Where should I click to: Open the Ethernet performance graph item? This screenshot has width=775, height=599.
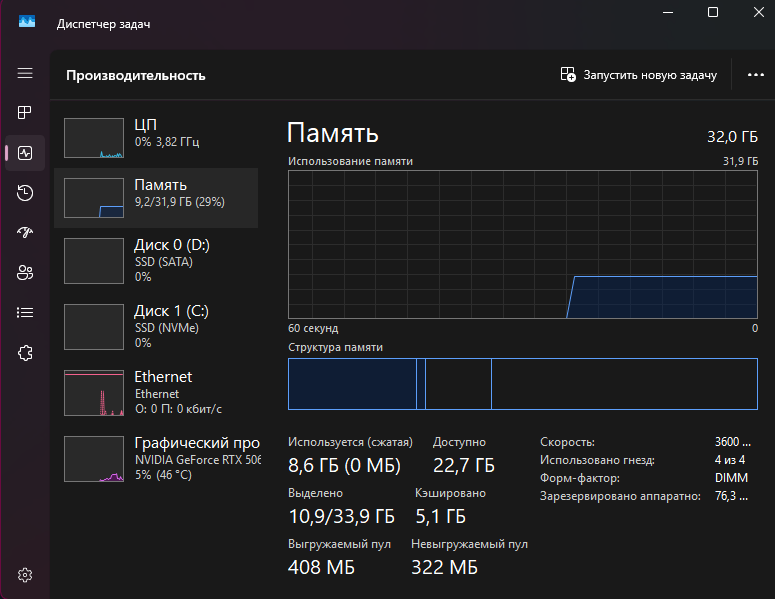point(155,391)
